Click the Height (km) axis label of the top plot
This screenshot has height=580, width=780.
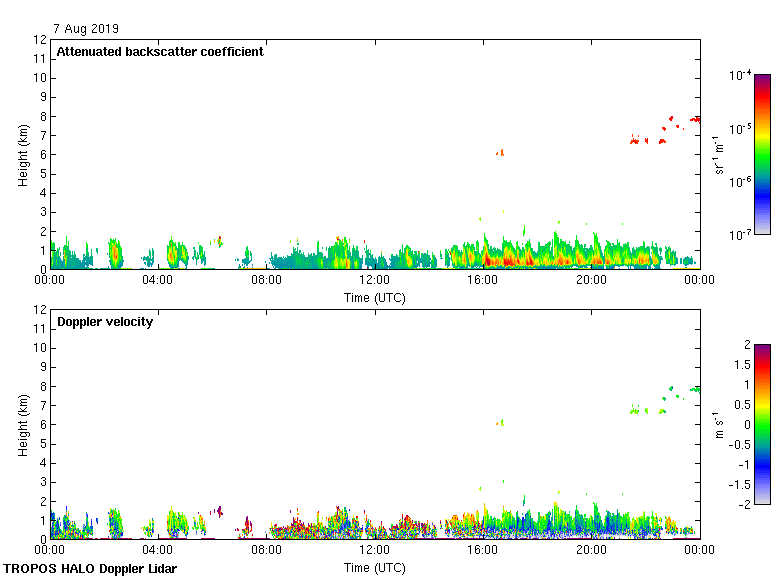23,154
